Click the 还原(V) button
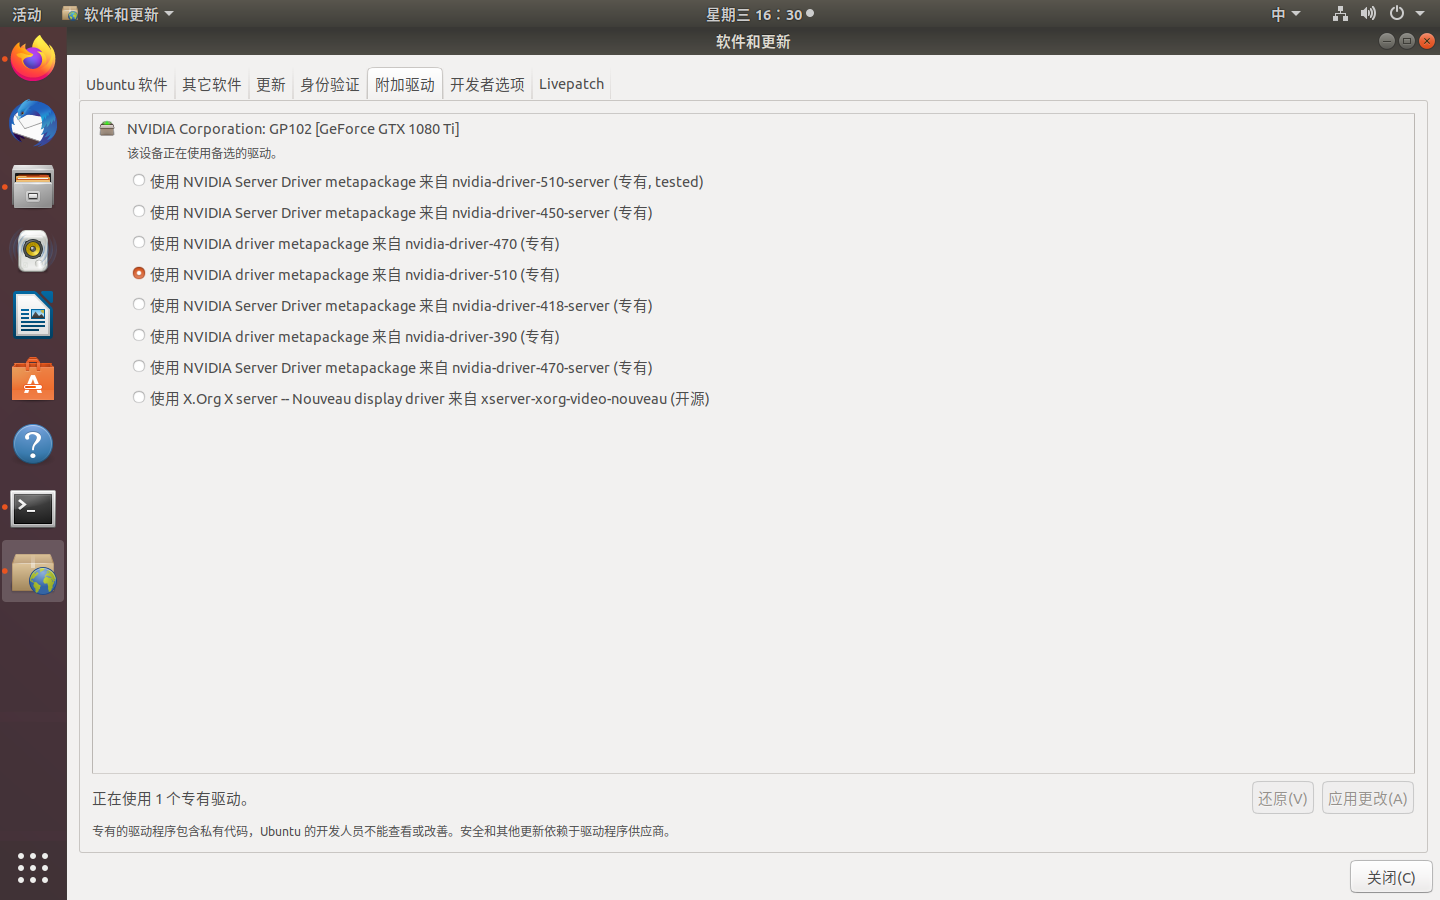1440x900 pixels. click(1283, 798)
